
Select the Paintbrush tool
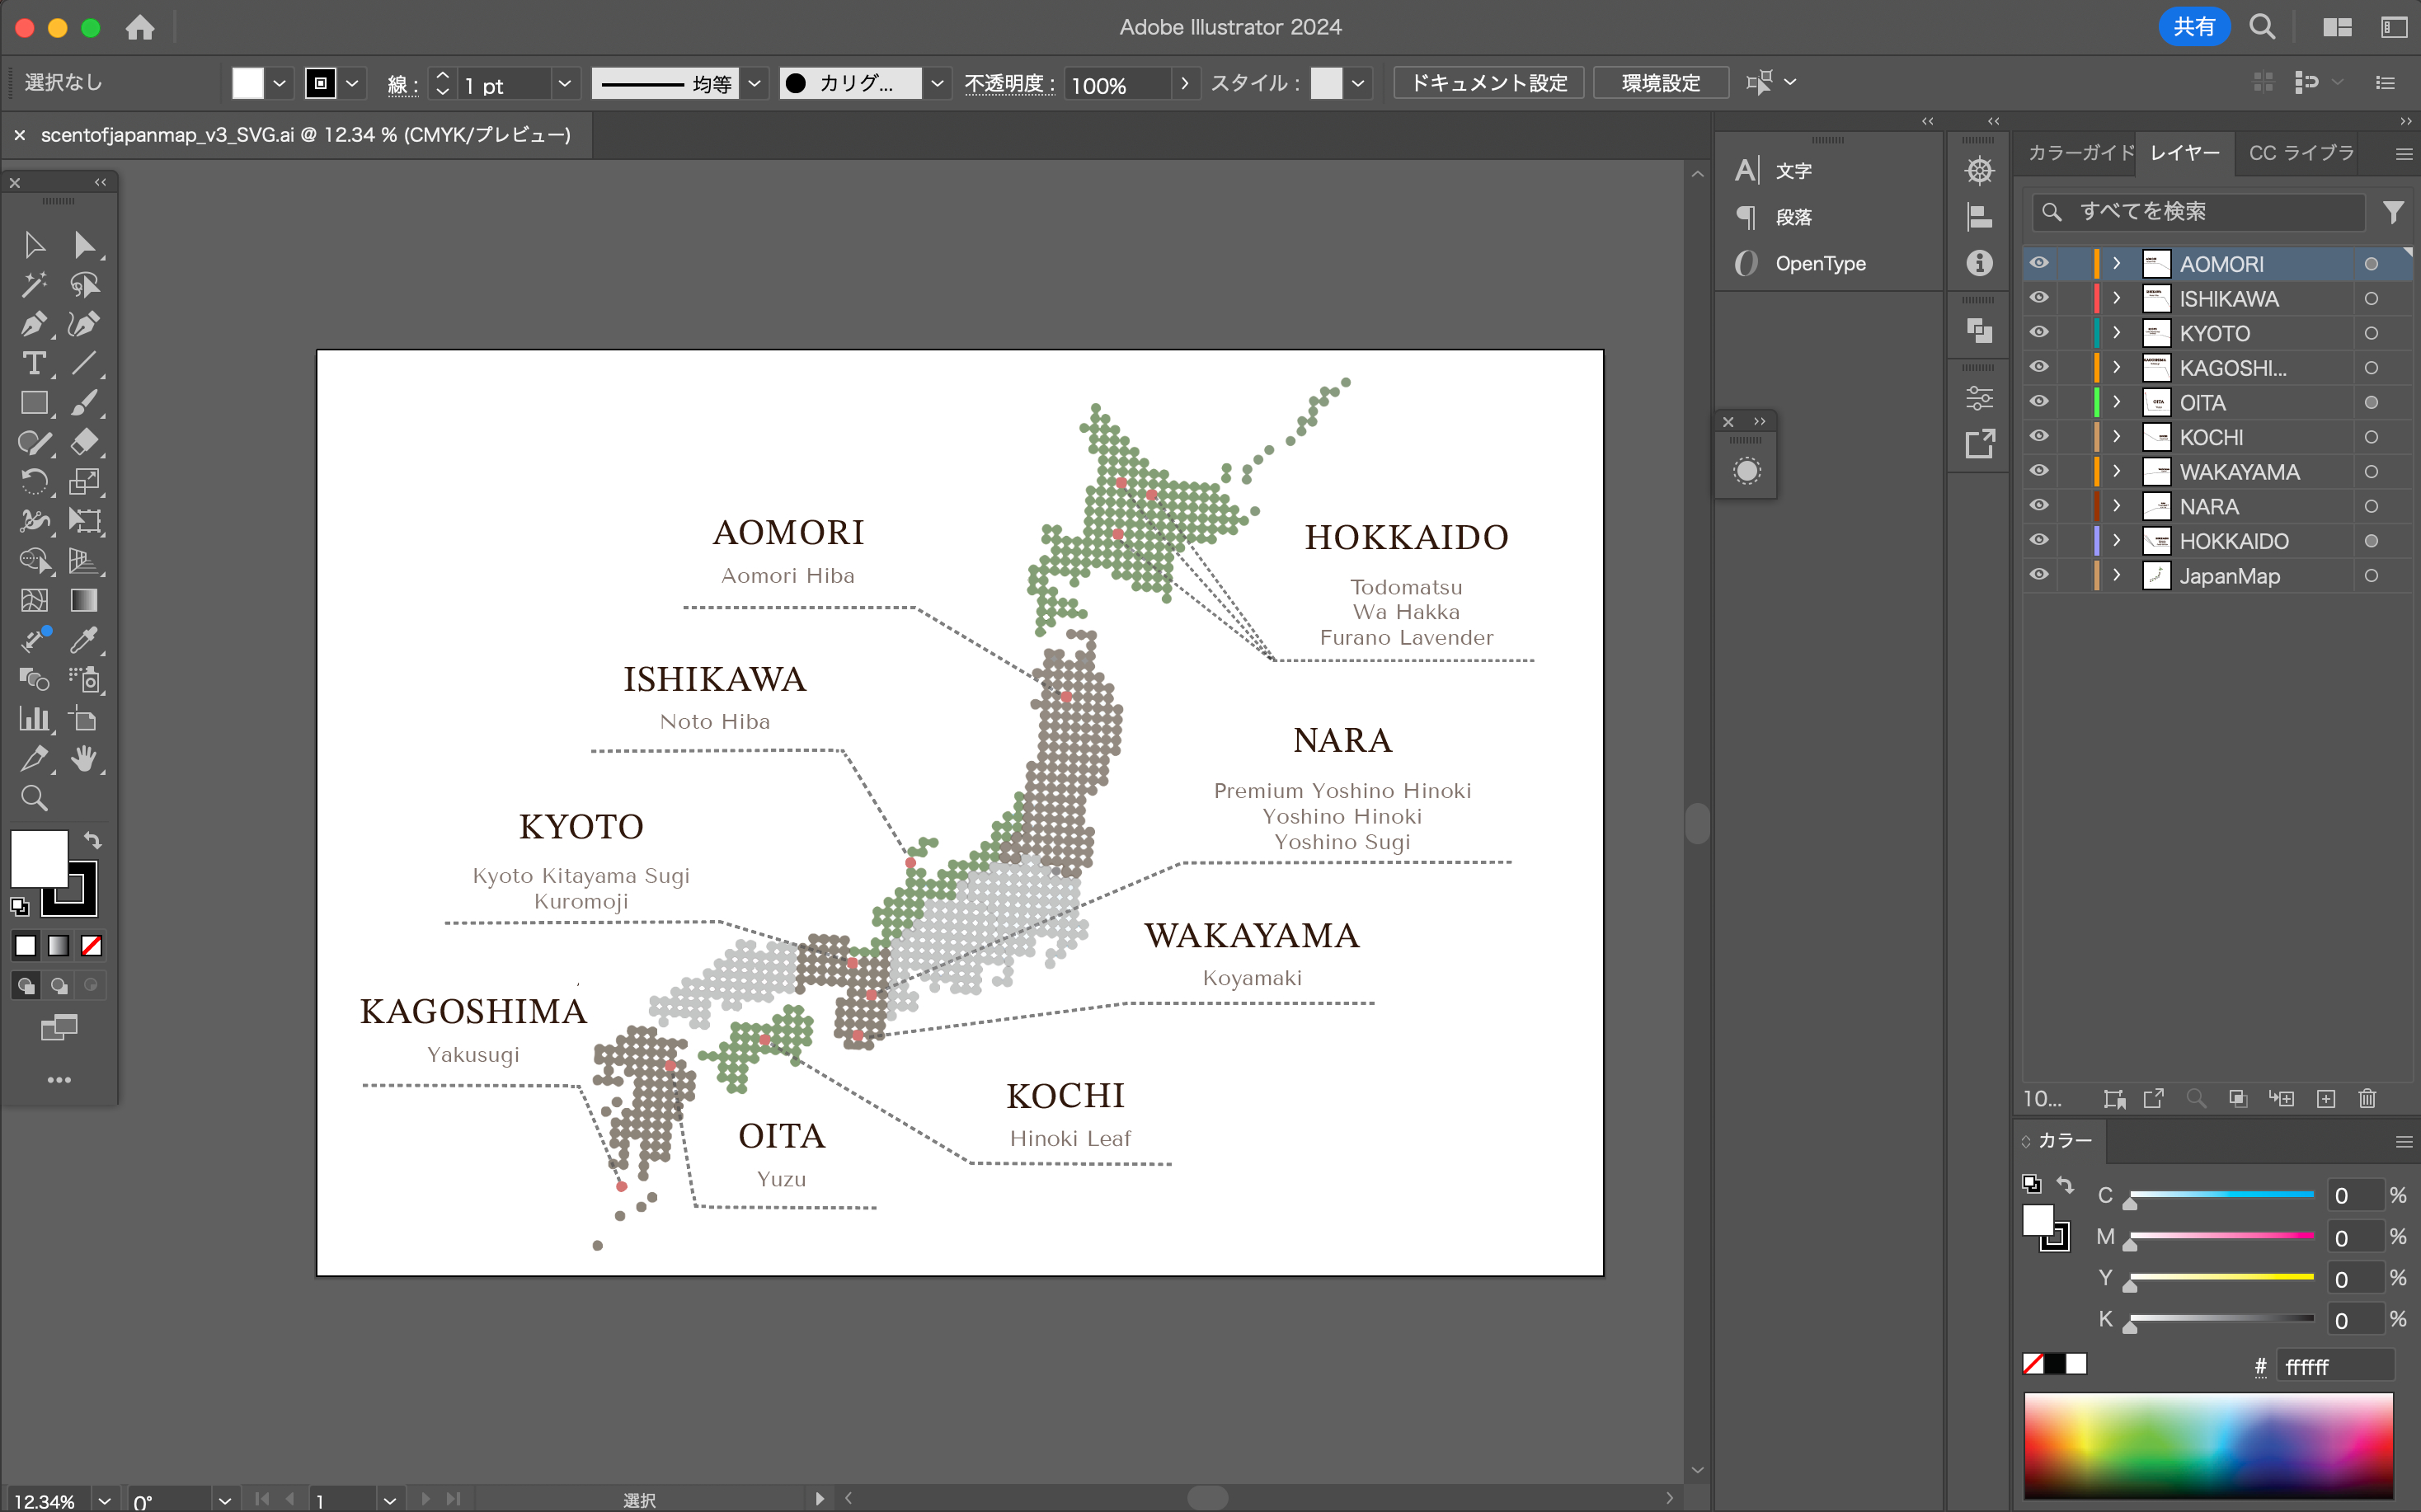(x=84, y=403)
